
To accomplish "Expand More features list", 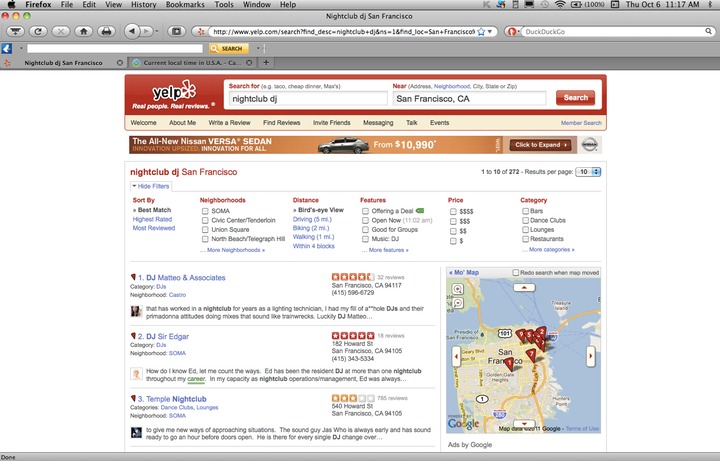I will pos(388,250).
